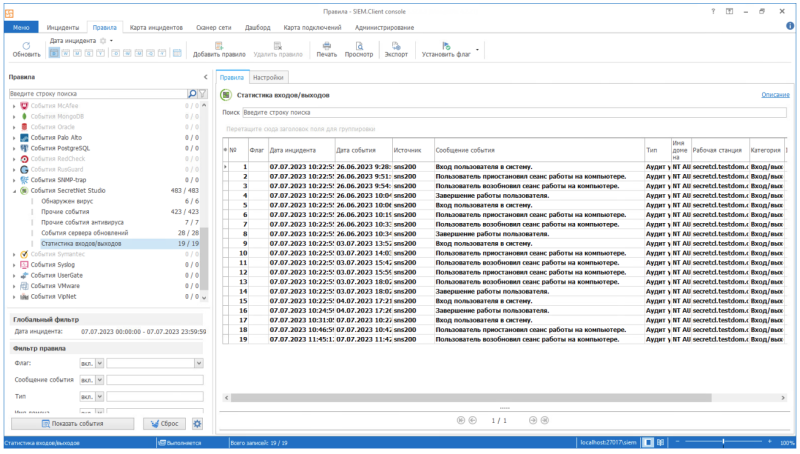The height and width of the screenshot is (454, 800).
Task: Click the filter funnel icon in rules panel
Action: pos(203,94)
